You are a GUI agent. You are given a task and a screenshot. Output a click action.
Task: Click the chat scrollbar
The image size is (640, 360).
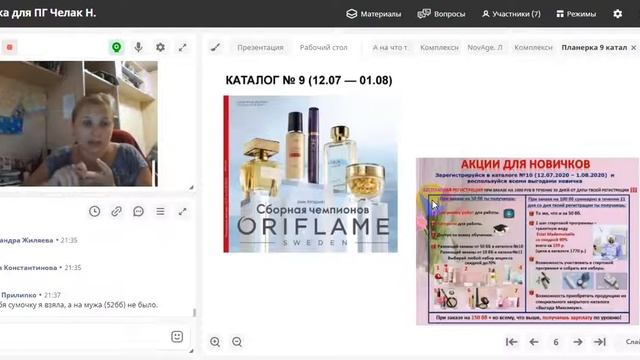(194, 313)
